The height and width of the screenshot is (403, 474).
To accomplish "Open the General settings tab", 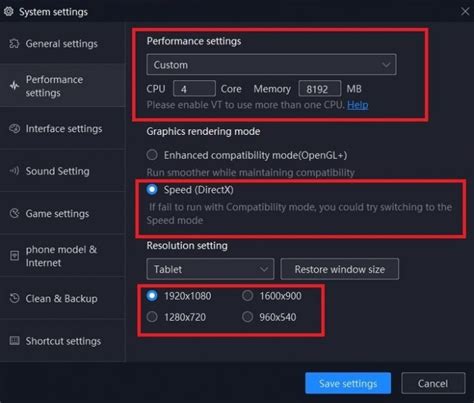I will coord(63,44).
